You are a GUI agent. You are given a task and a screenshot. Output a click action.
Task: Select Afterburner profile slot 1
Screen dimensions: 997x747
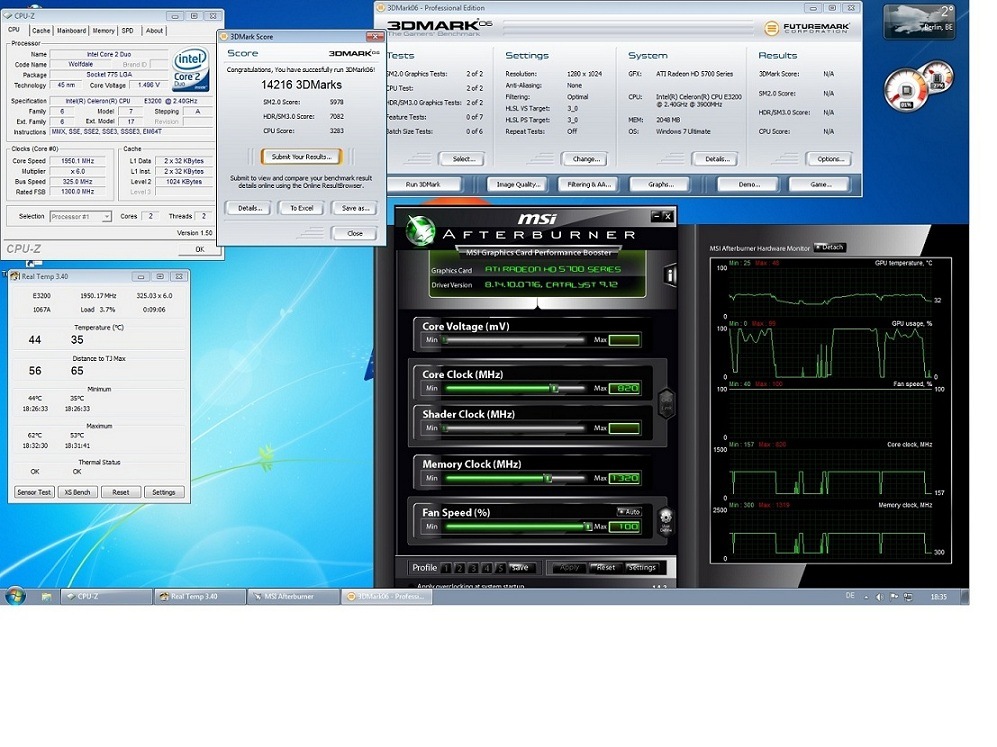[446, 568]
